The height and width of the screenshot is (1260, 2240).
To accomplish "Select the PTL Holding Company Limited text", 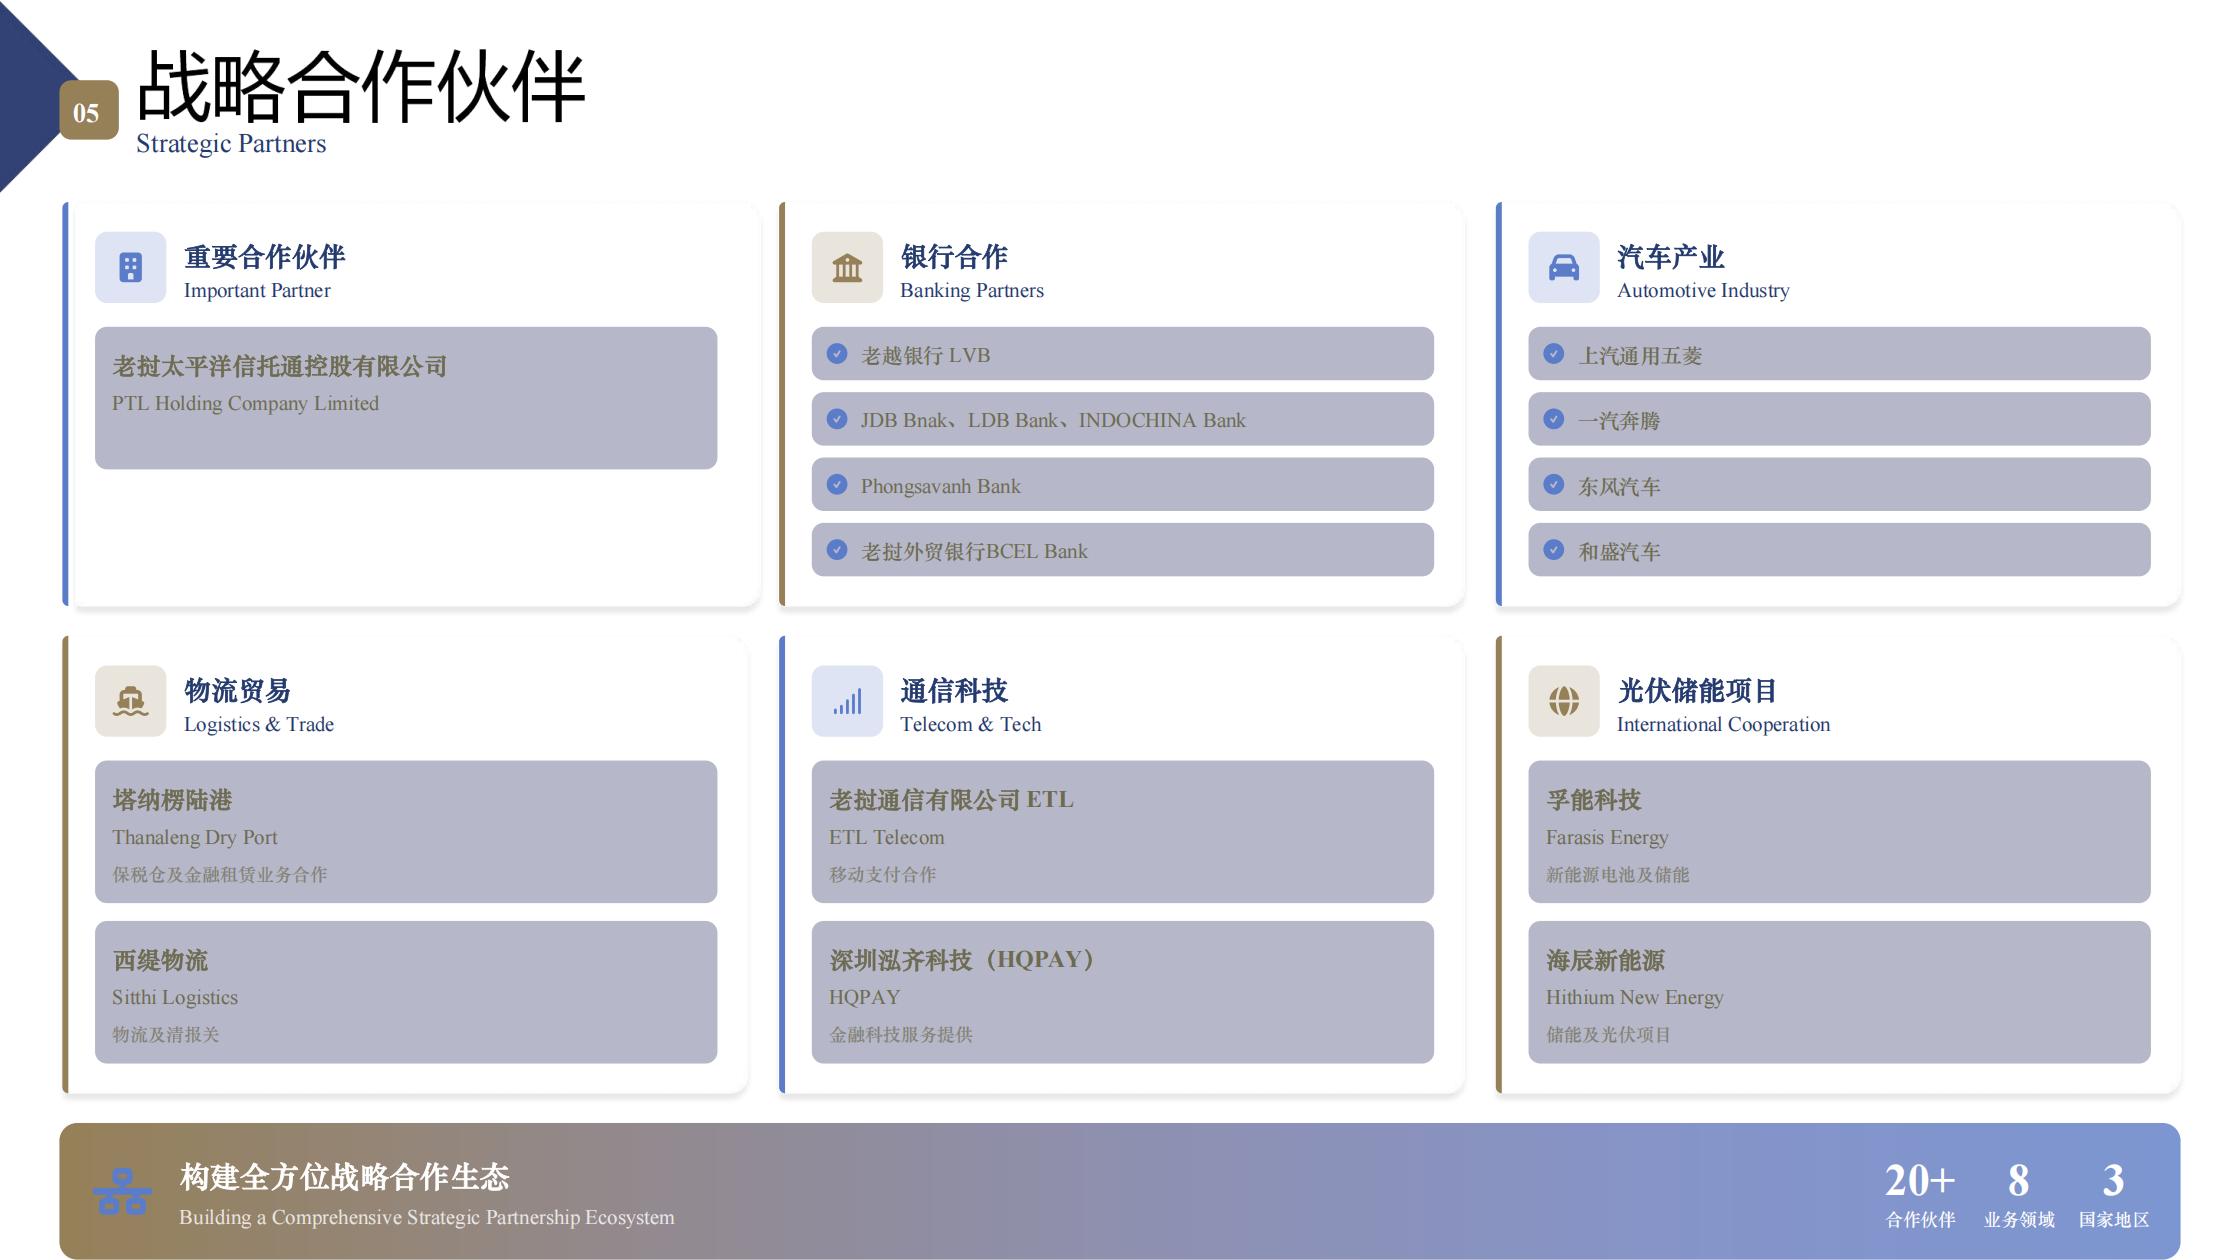I will click(245, 404).
